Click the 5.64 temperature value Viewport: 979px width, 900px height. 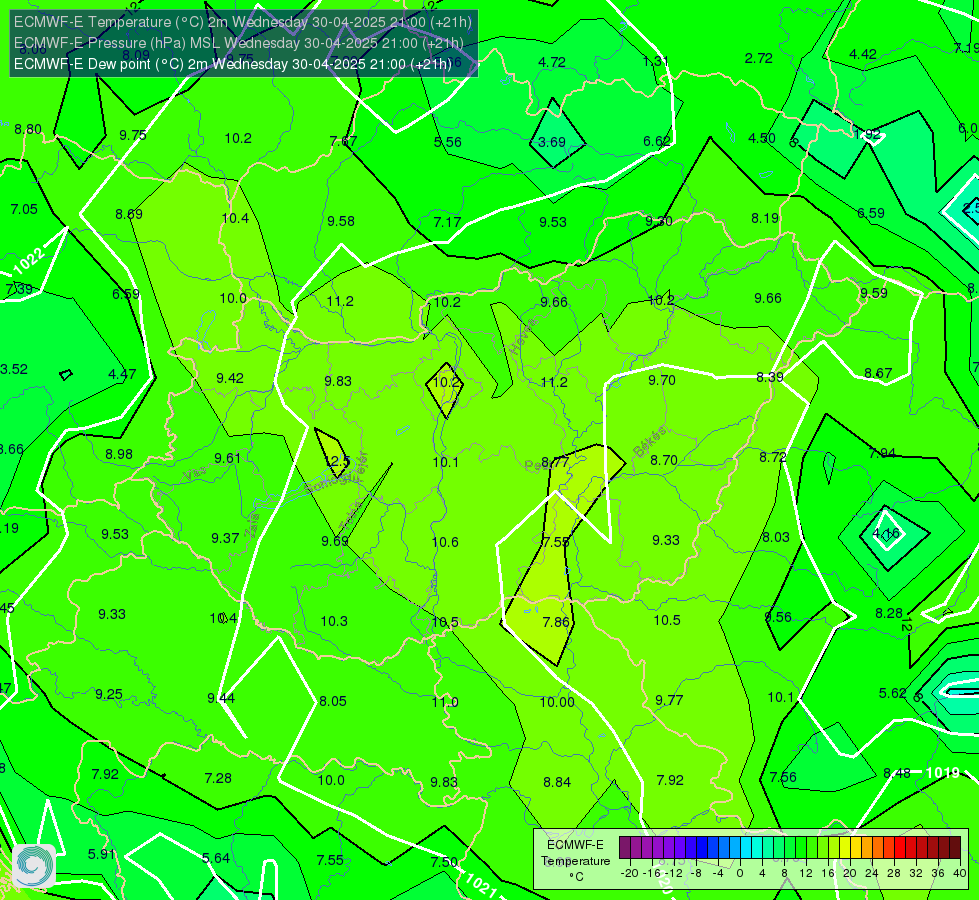point(216,859)
